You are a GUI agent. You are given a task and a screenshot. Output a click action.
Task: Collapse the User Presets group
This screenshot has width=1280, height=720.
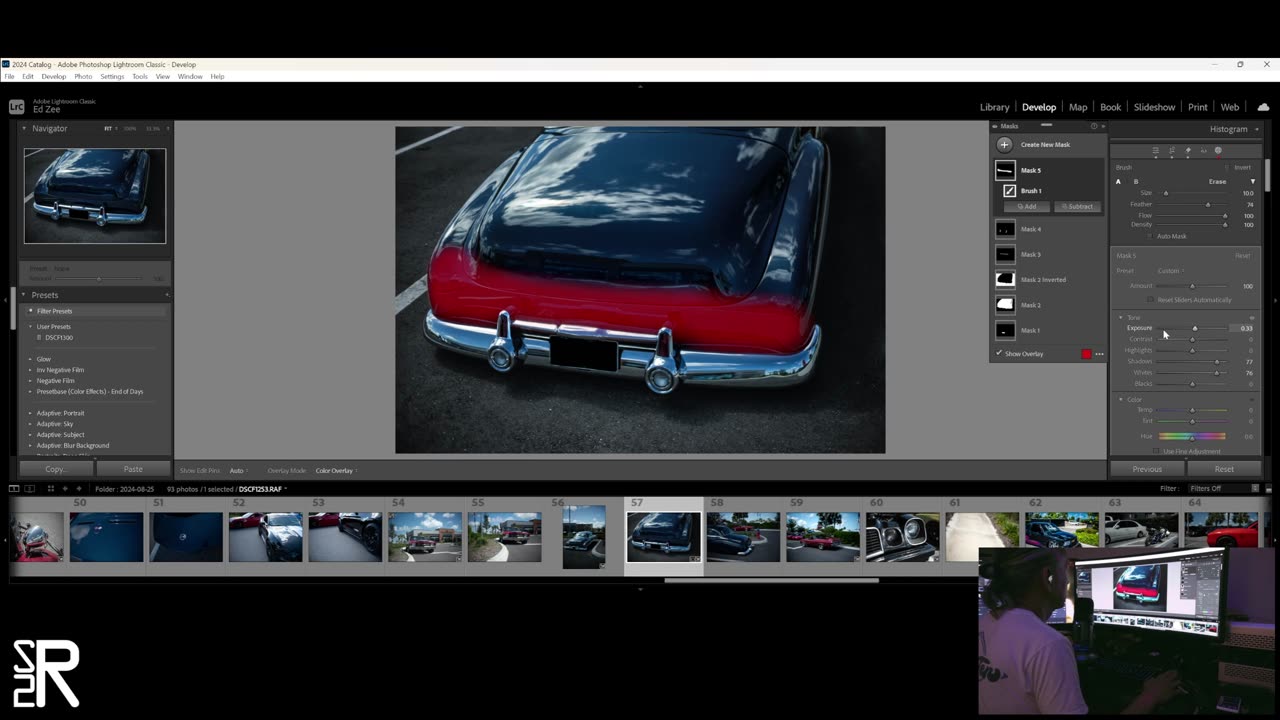pos(30,326)
